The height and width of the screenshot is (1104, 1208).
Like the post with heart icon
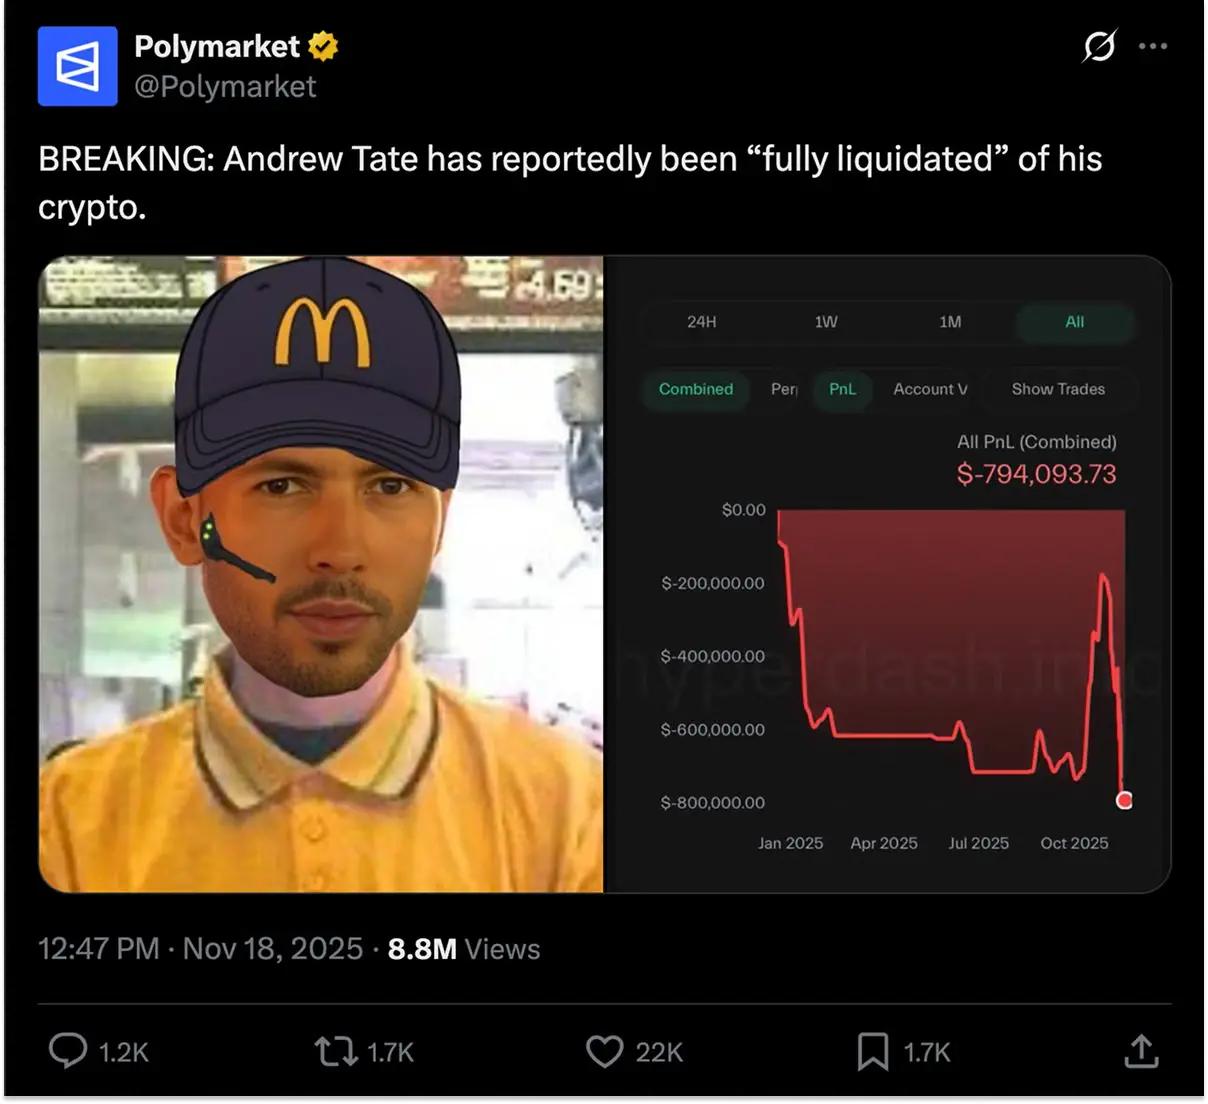tap(604, 1051)
